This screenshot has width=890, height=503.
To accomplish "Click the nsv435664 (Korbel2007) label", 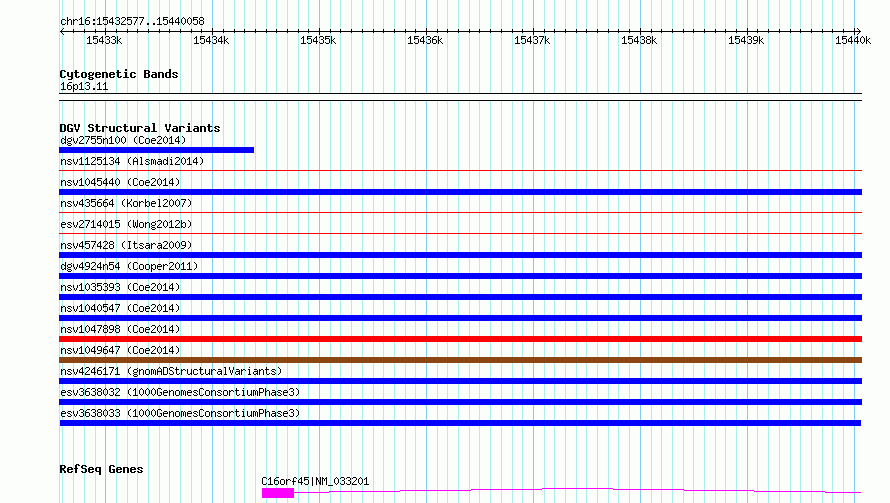I will [126, 203].
